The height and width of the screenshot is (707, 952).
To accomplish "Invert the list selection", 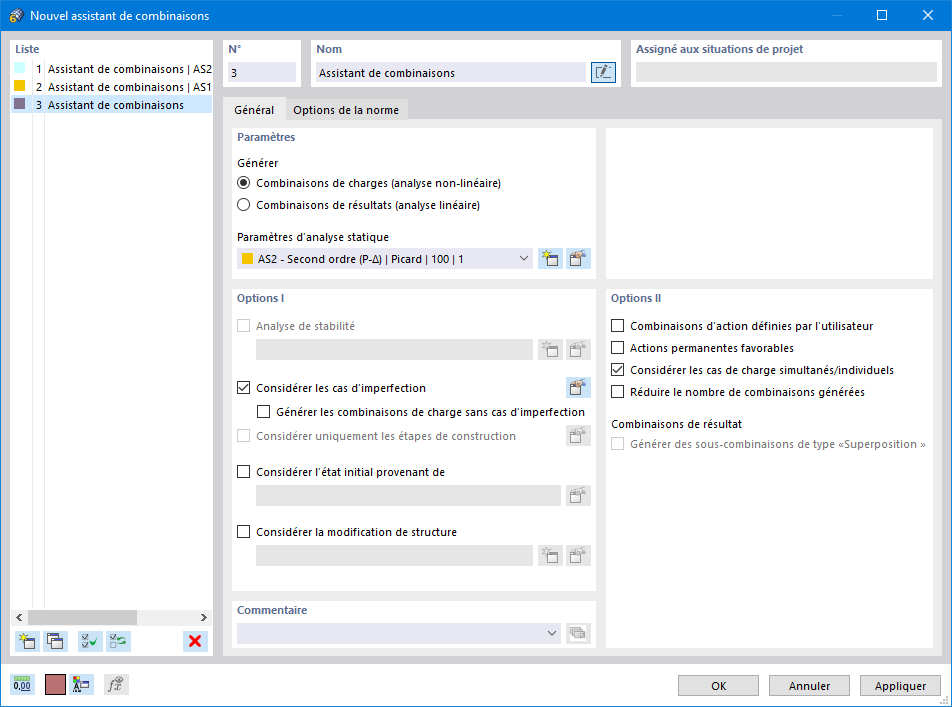I will [x=118, y=641].
